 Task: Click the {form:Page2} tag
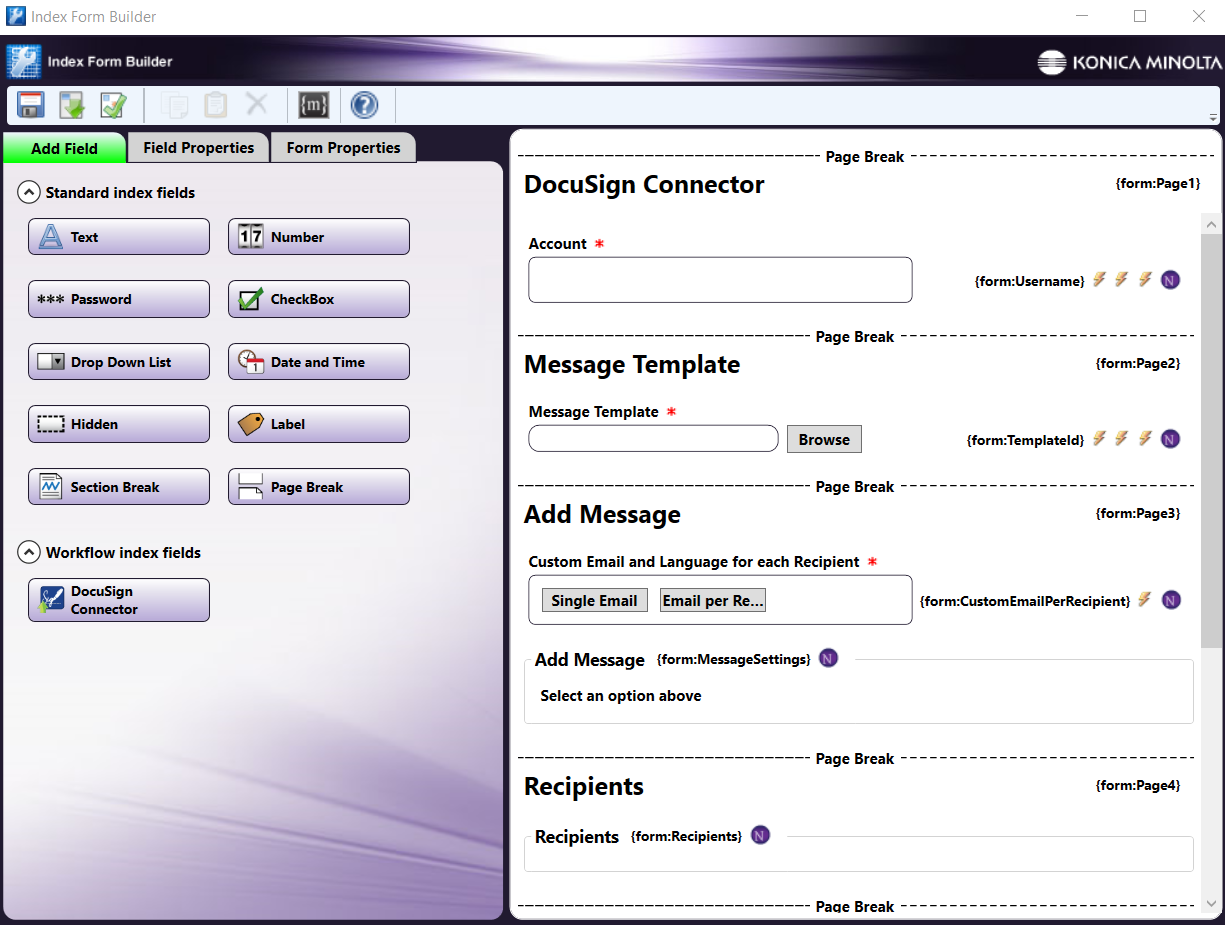(x=1138, y=363)
